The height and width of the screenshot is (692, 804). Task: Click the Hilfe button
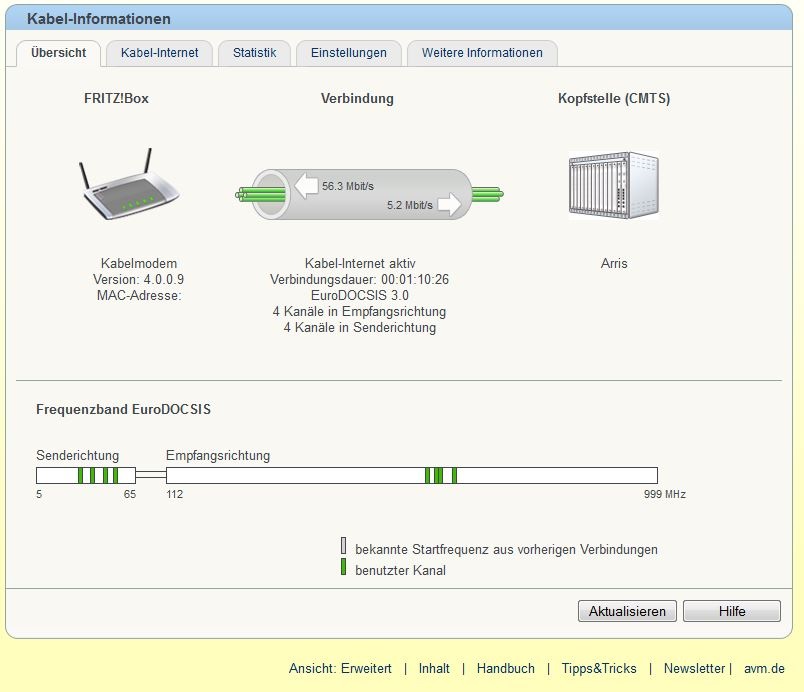(x=731, y=611)
